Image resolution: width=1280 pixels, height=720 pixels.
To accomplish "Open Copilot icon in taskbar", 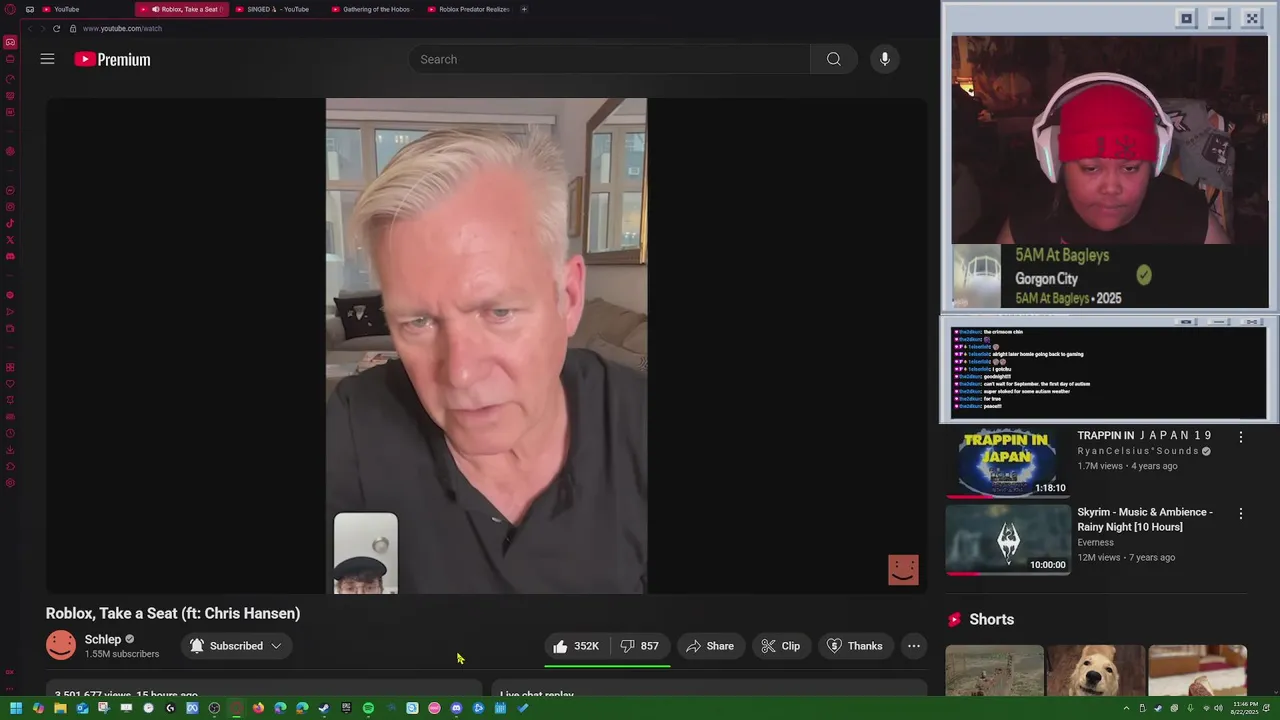I will [38, 708].
